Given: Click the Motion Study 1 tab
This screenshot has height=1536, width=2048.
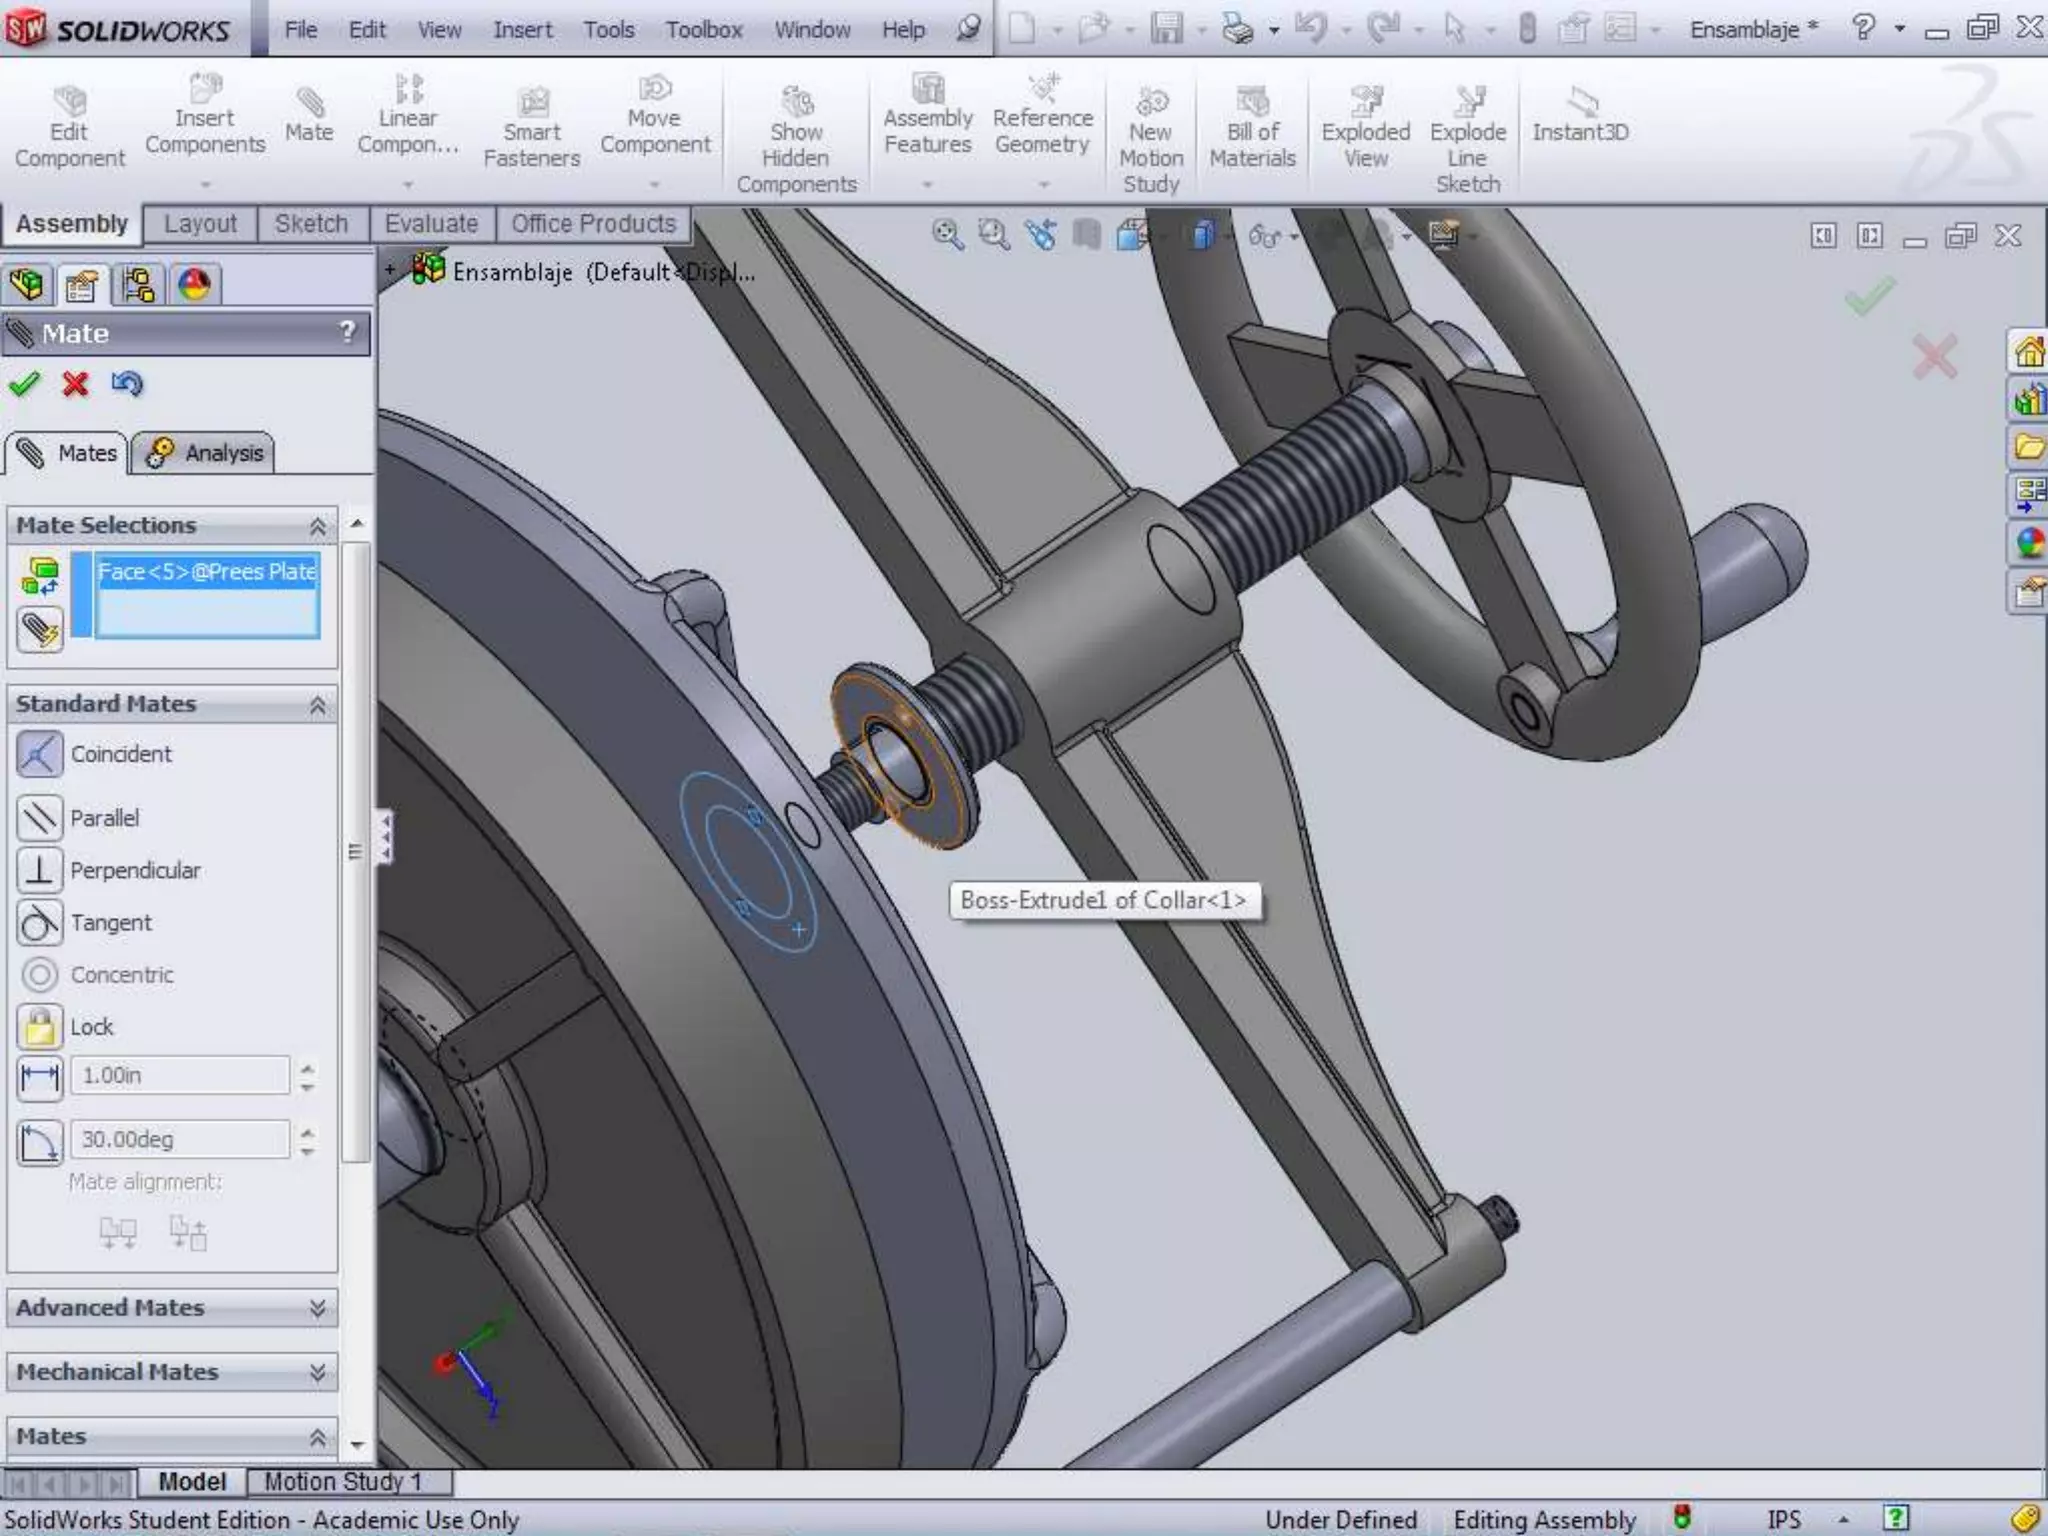Looking at the screenshot, I should point(342,1481).
